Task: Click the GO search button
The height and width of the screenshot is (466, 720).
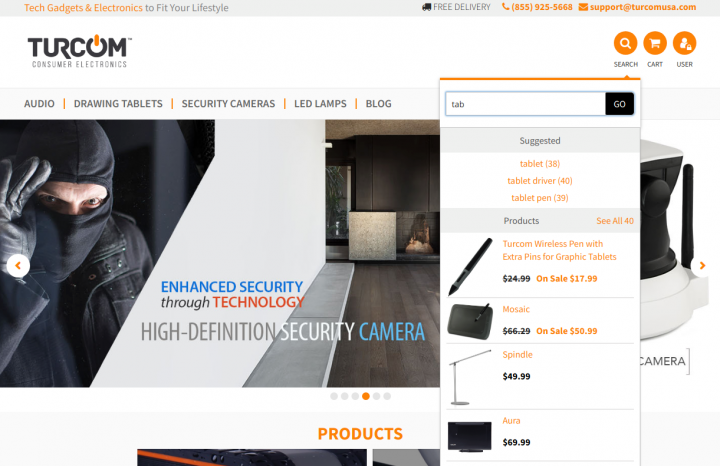Action: click(619, 104)
